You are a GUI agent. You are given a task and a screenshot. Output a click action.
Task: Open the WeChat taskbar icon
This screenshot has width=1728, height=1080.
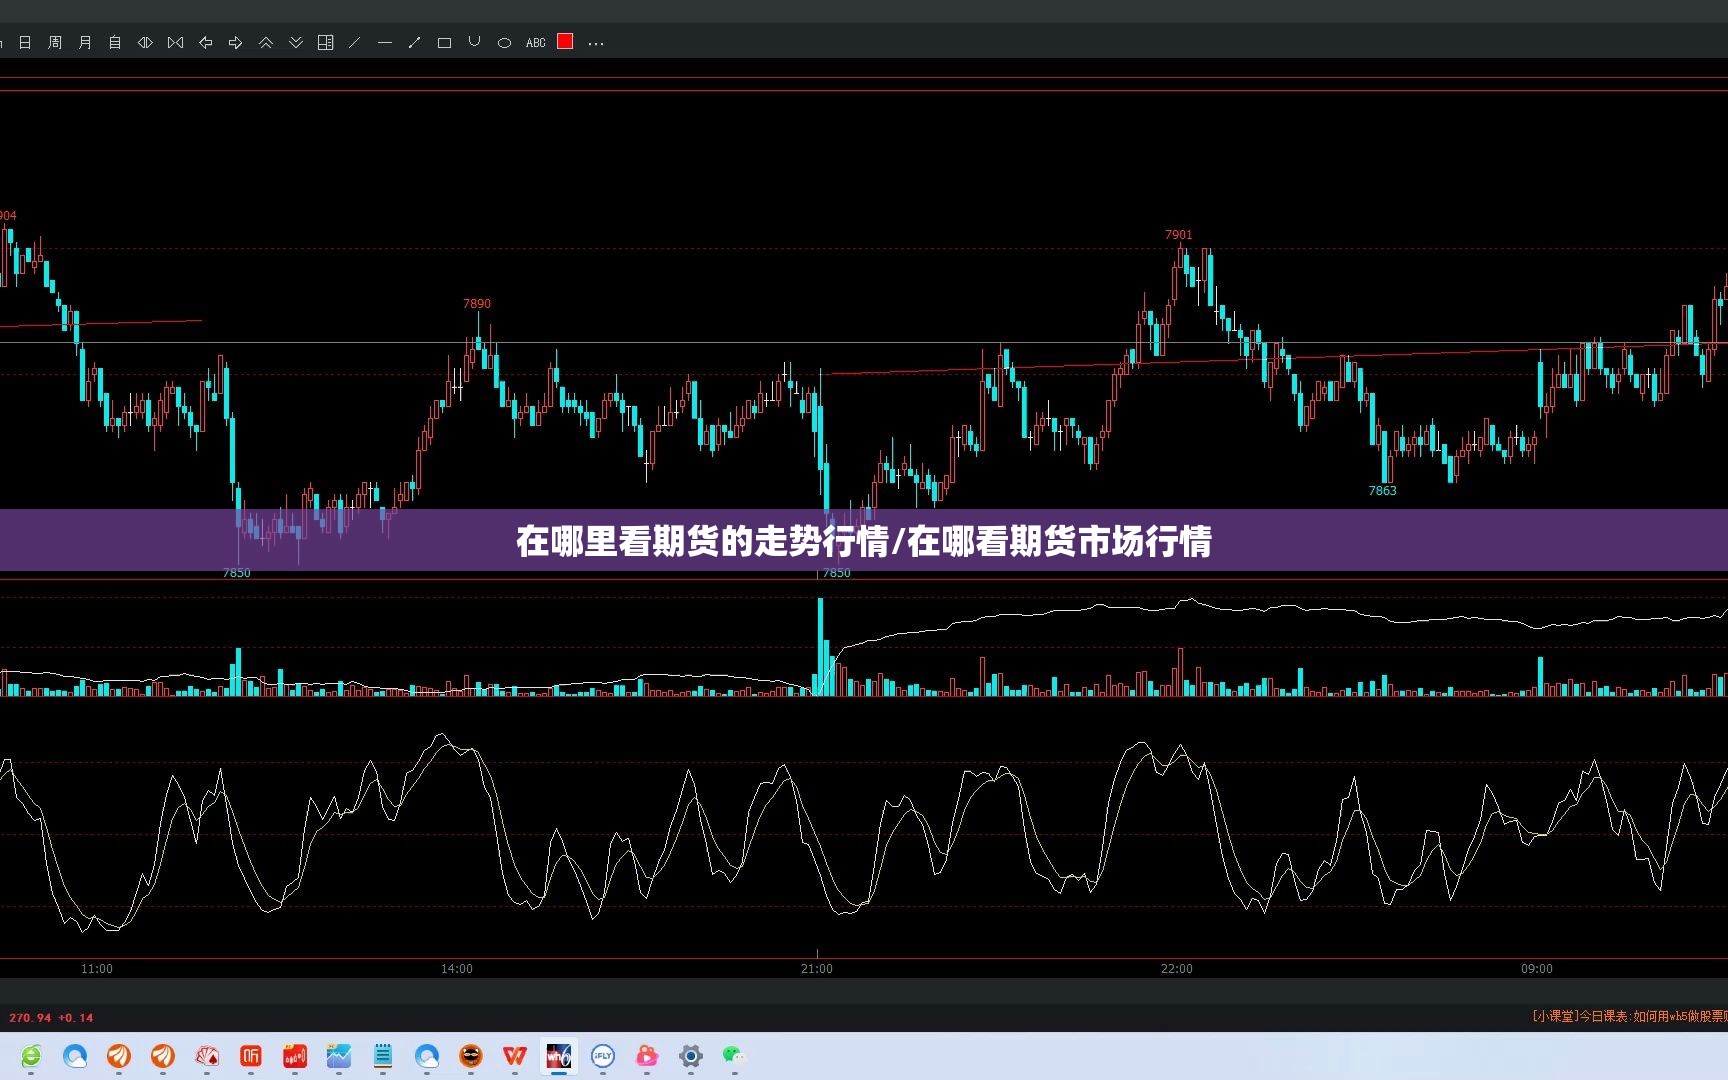click(735, 1056)
